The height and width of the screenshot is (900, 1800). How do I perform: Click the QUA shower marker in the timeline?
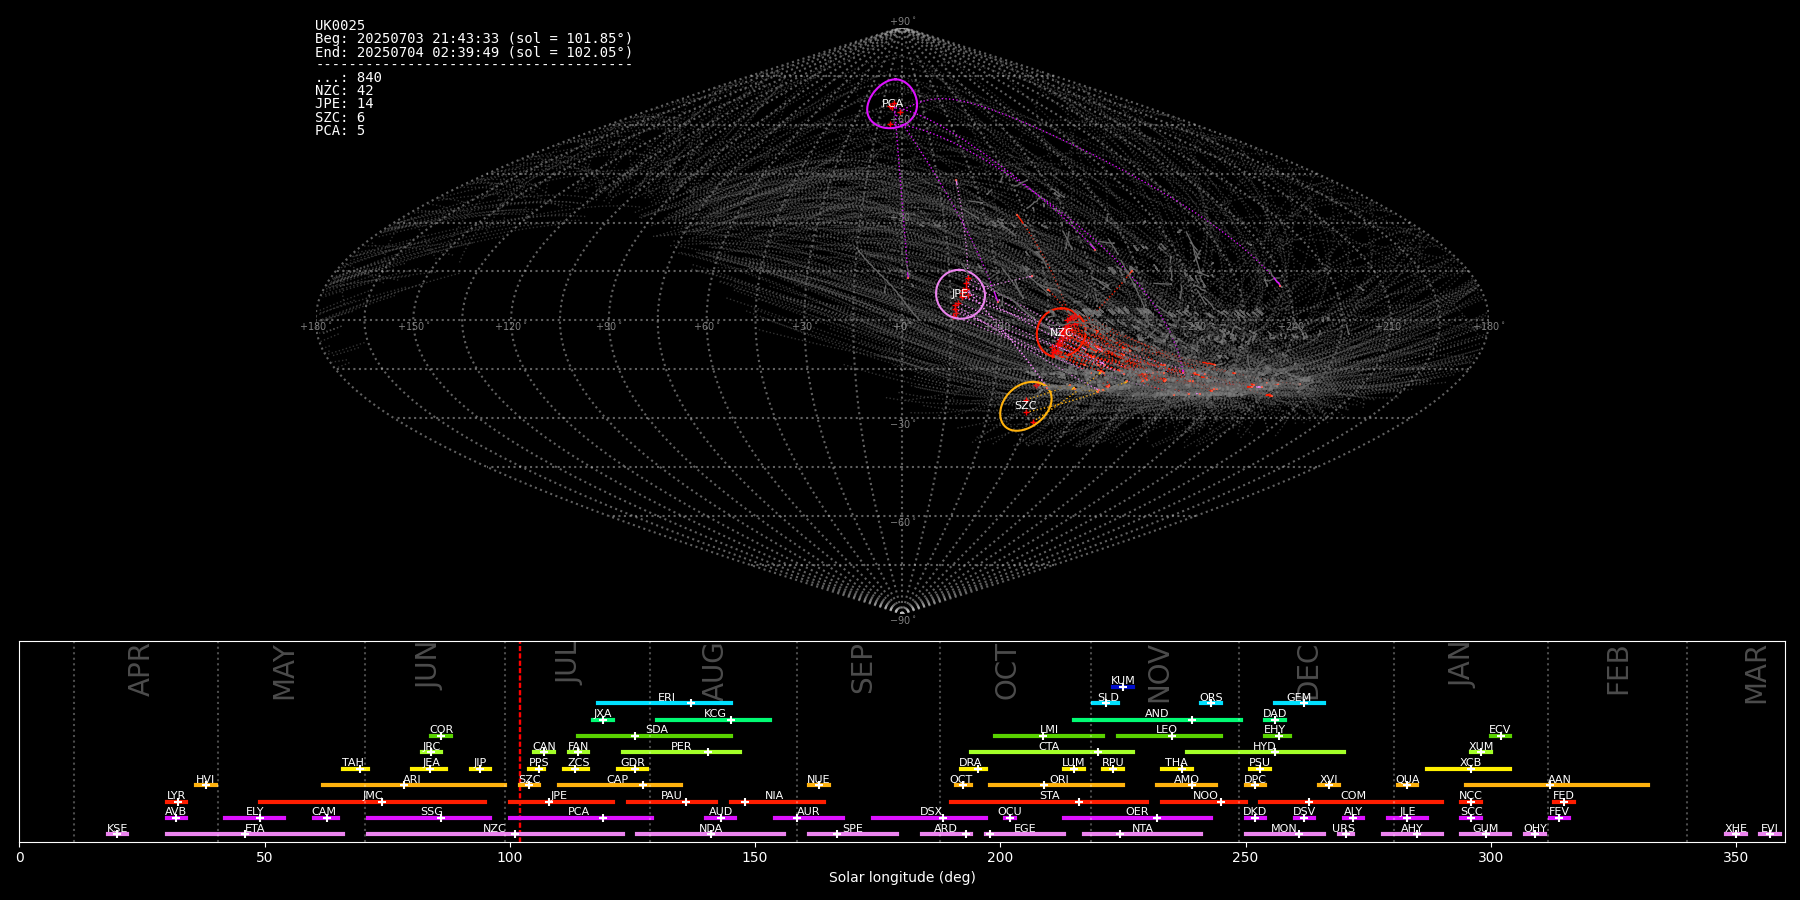(1407, 785)
